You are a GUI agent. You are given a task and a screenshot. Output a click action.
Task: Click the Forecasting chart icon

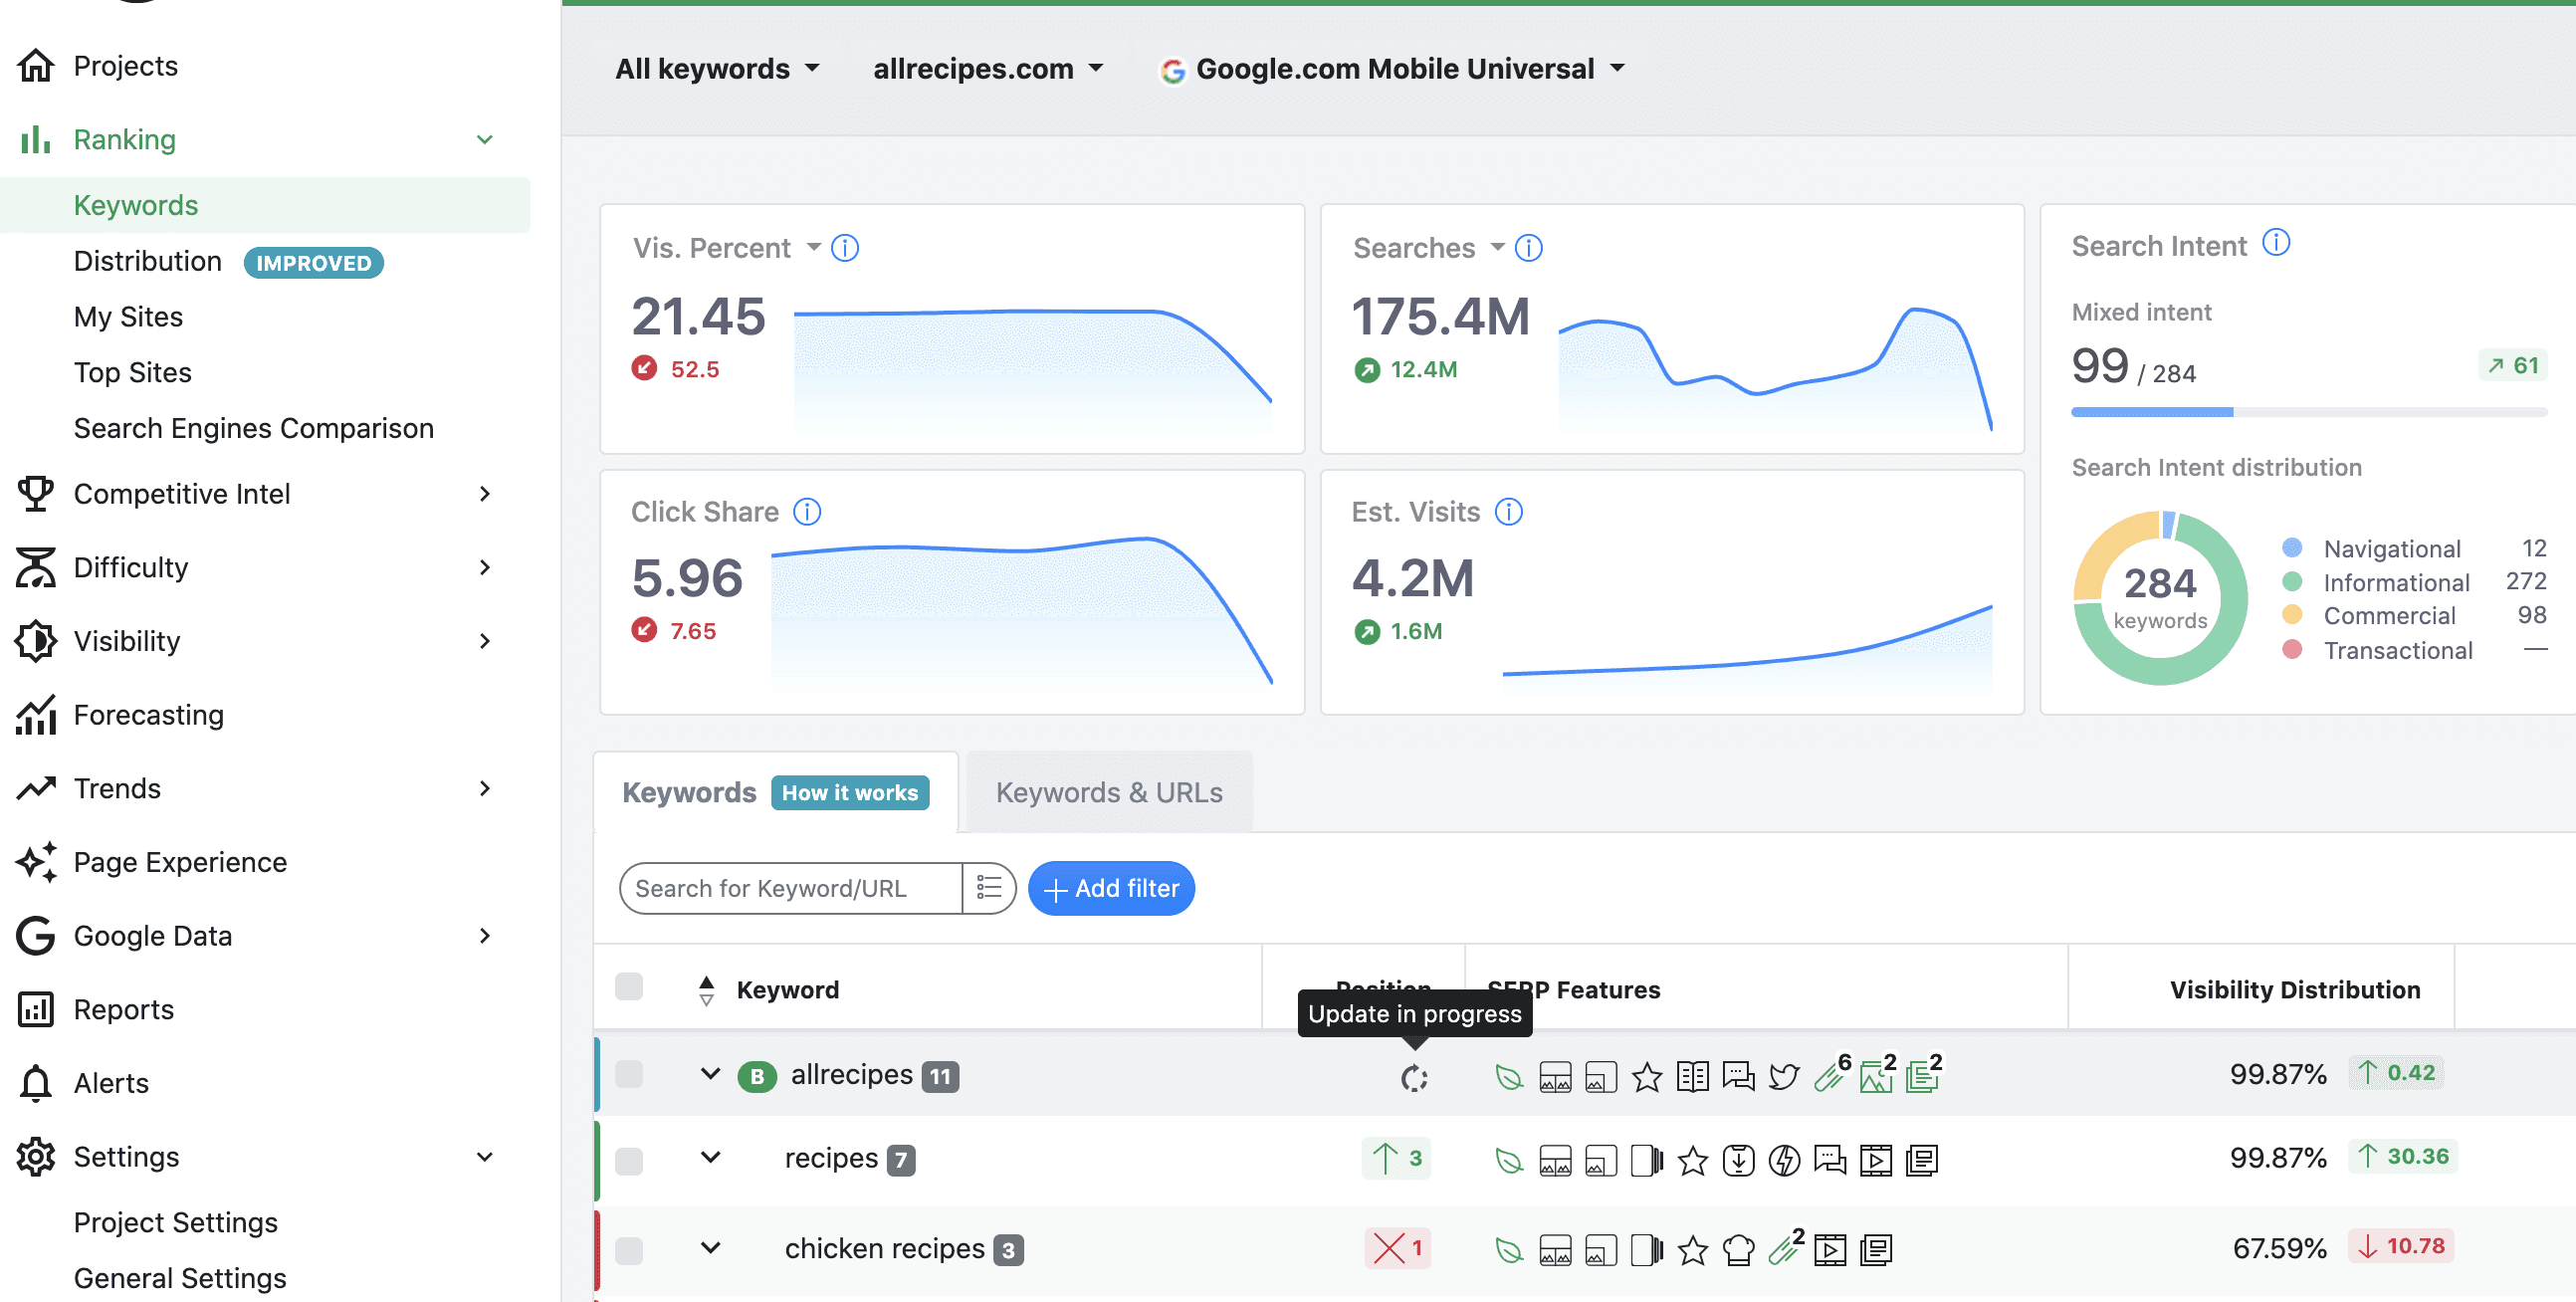36,715
